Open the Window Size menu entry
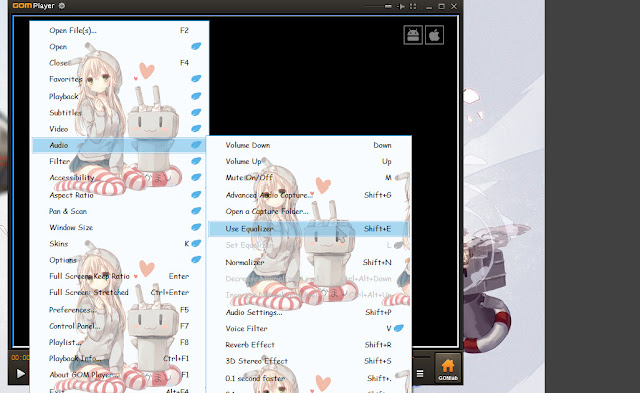The height and width of the screenshot is (393, 640). point(118,227)
